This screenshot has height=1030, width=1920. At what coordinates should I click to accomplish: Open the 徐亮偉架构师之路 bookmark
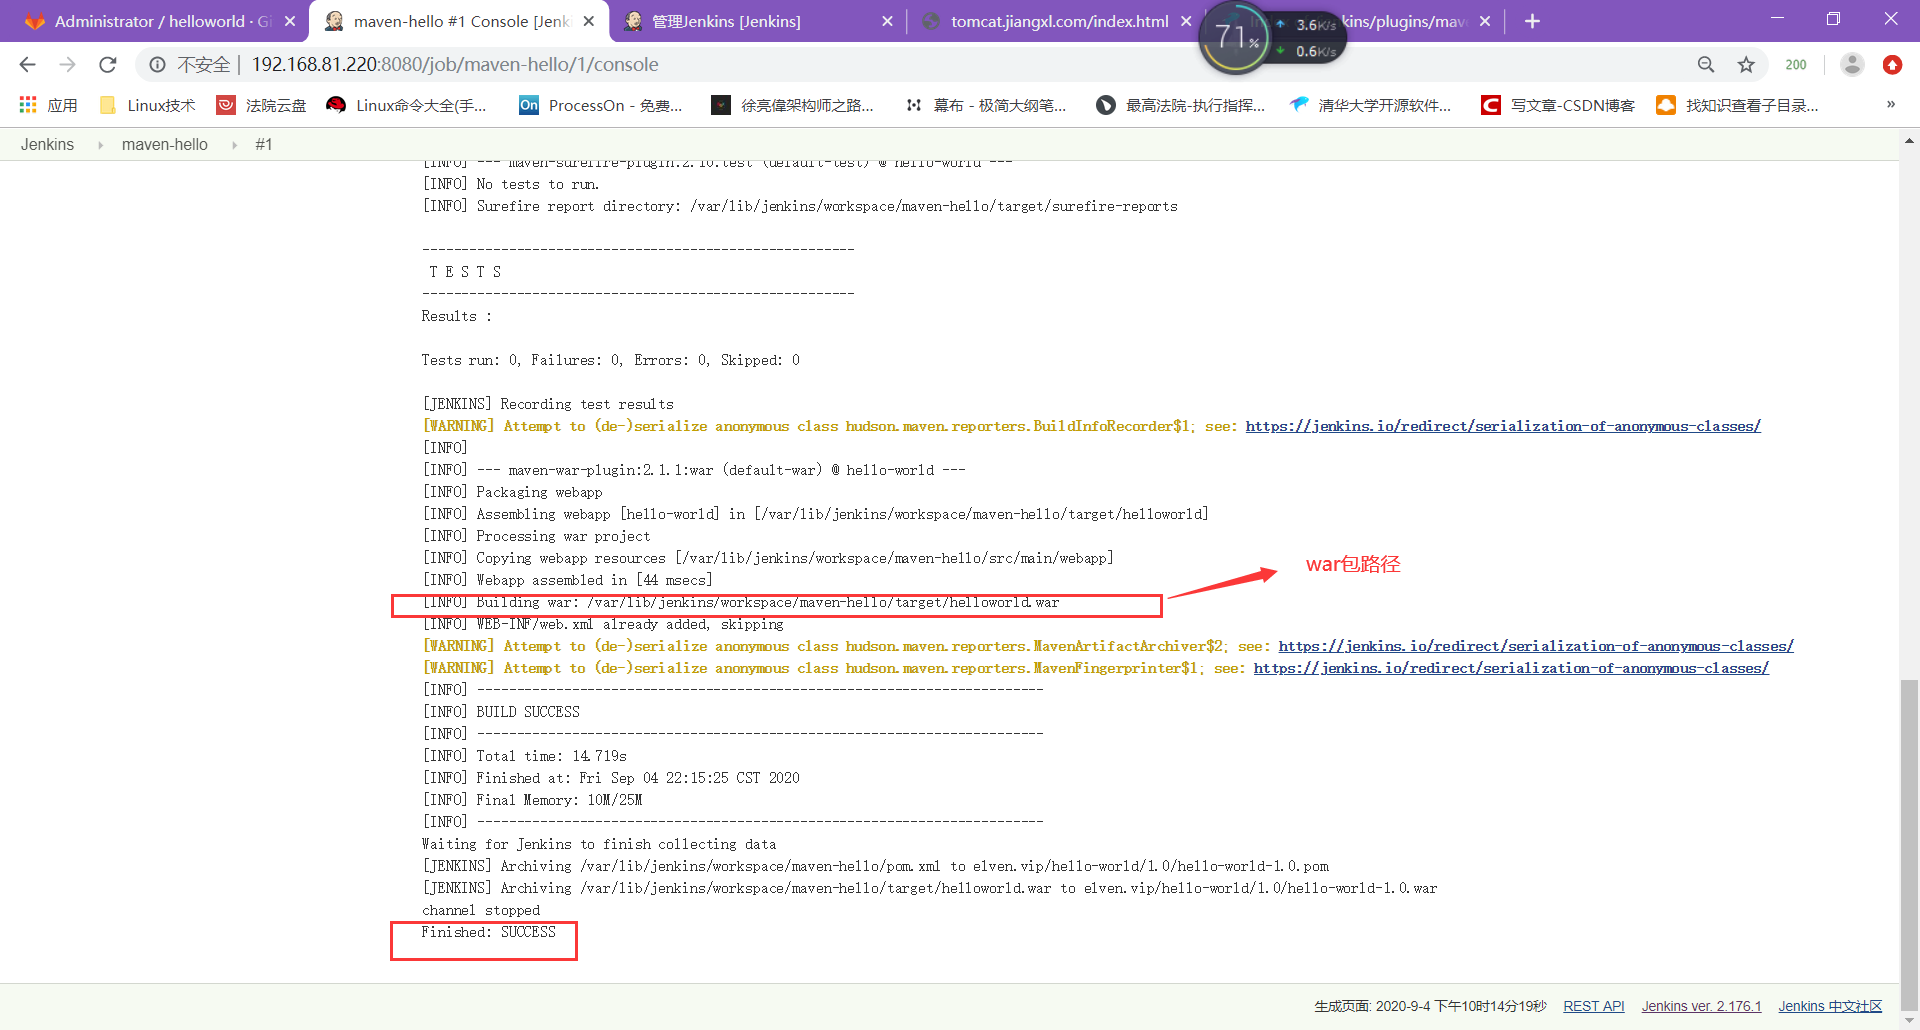(792, 105)
